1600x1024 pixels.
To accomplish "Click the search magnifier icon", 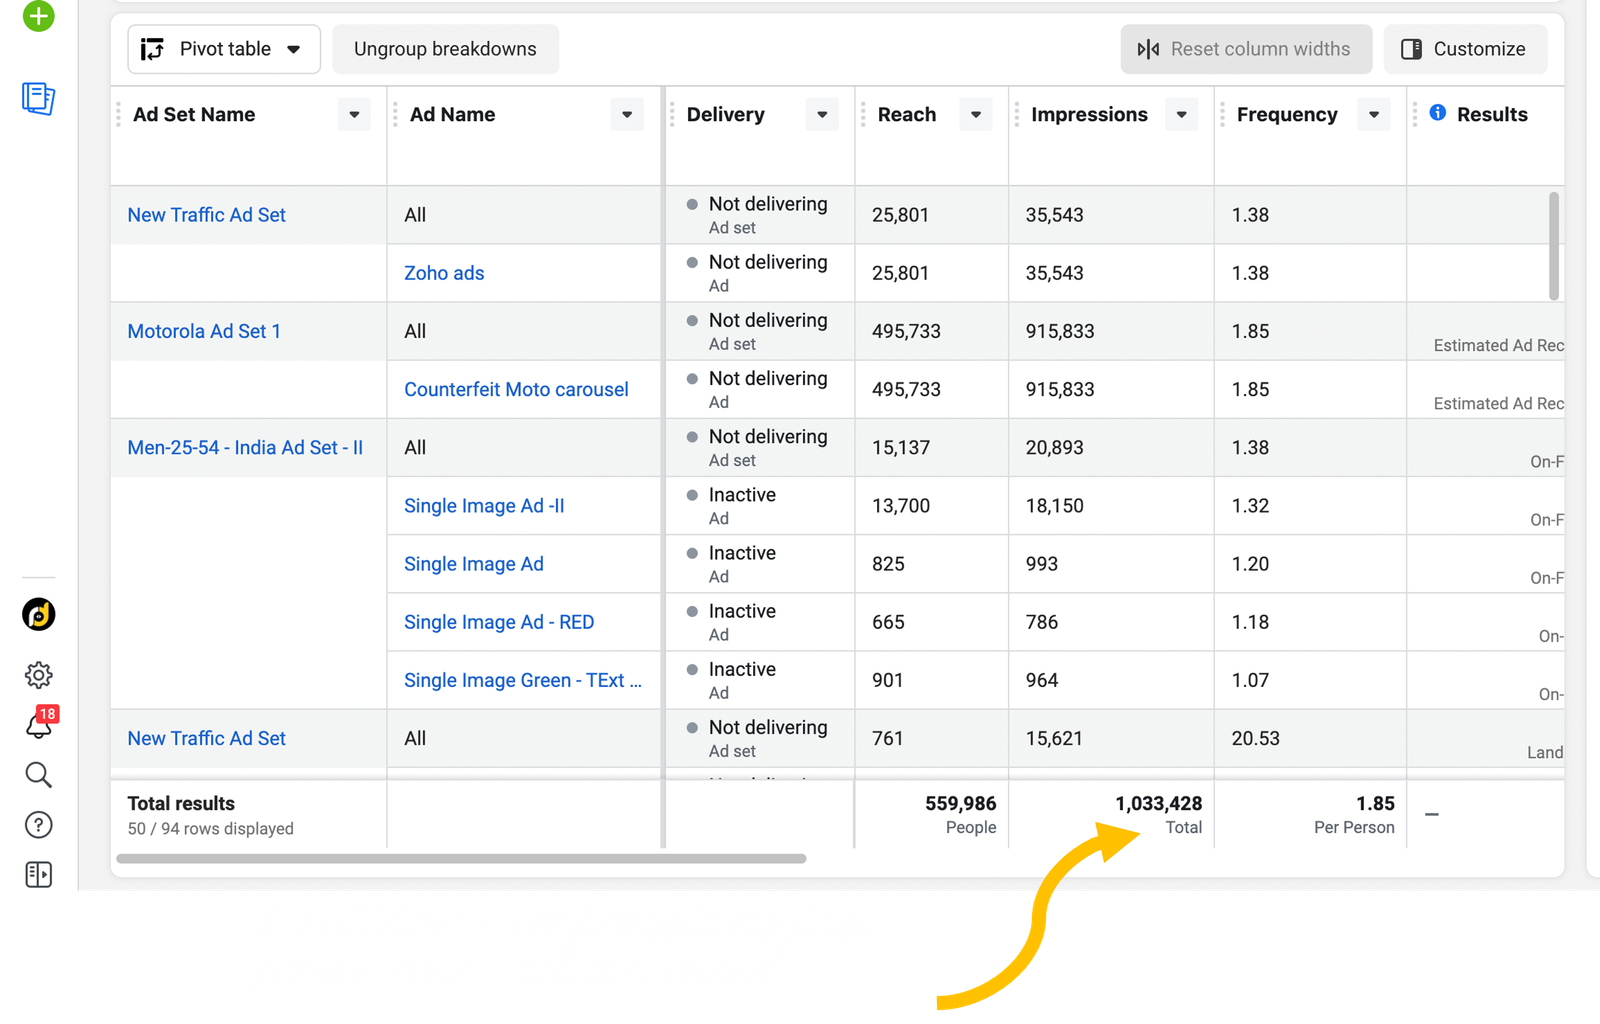I will click(38, 775).
